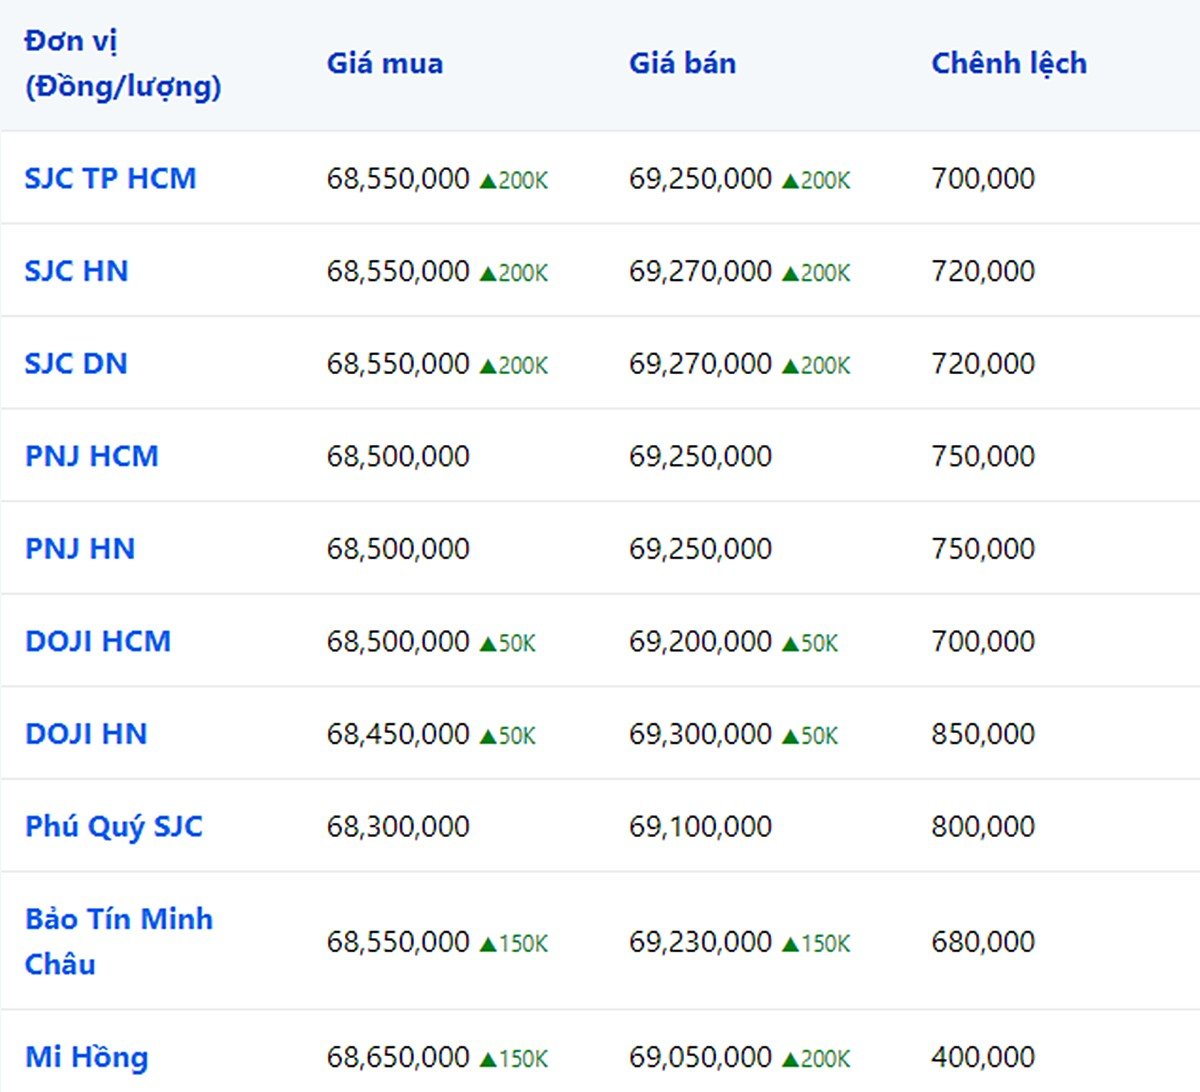Viewport: 1200px width, 1092px height.
Task: Click the ▲200K change on SJC HN buy price
Action: [x=514, y=273]
